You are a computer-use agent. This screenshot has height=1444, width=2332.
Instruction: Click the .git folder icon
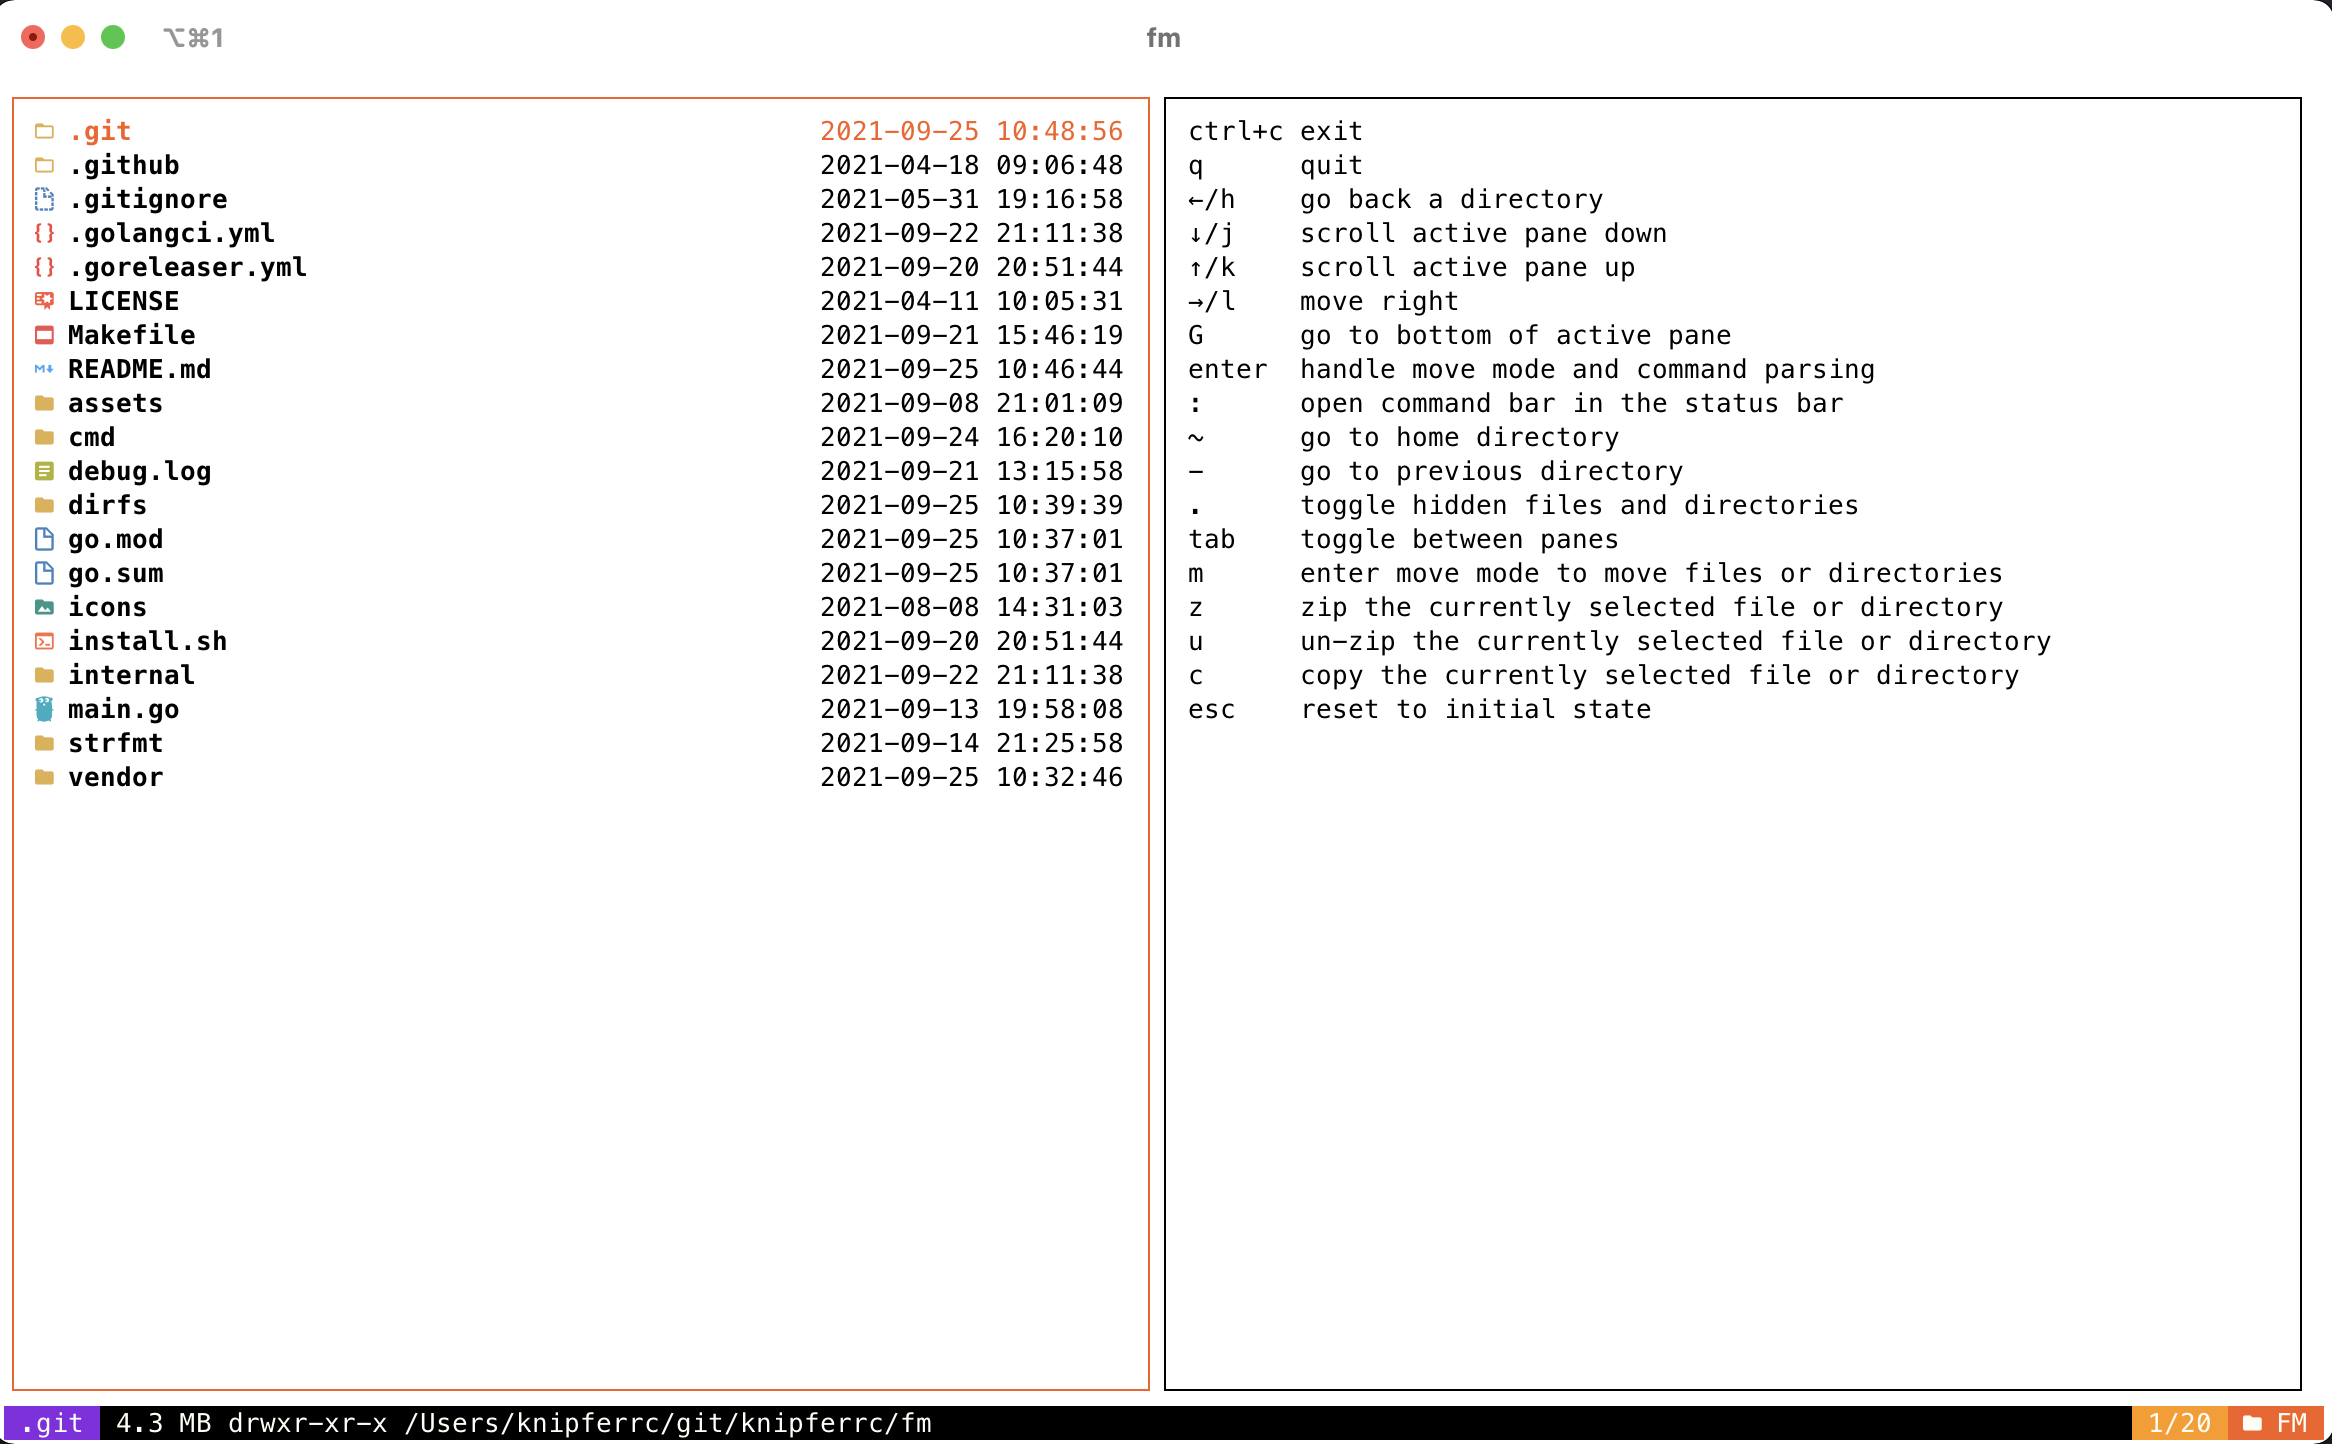pyautogui.click(x=44, y=131)
